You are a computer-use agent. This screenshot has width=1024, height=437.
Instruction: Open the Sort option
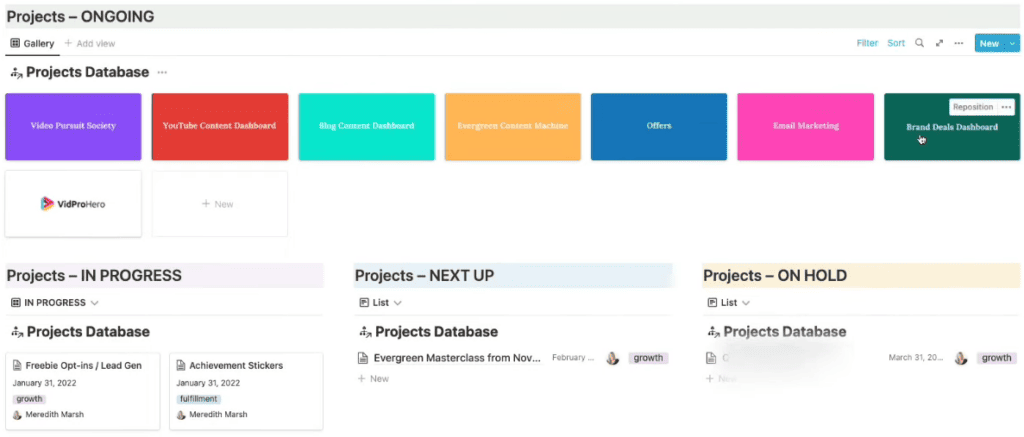[x=896, y=43]
